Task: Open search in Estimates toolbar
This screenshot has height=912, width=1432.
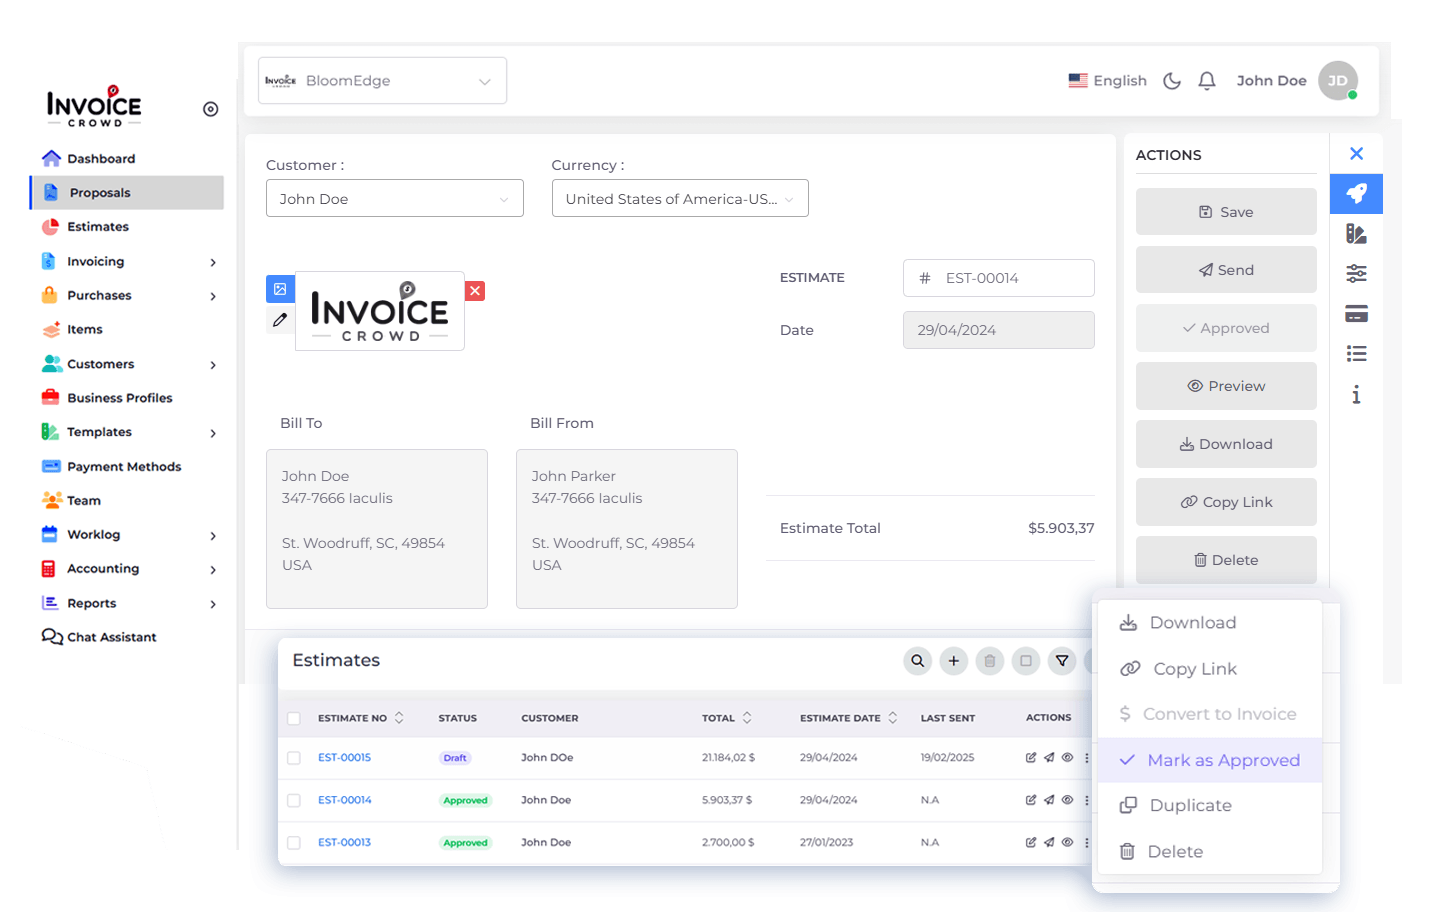Action: [x=917, y=661]
